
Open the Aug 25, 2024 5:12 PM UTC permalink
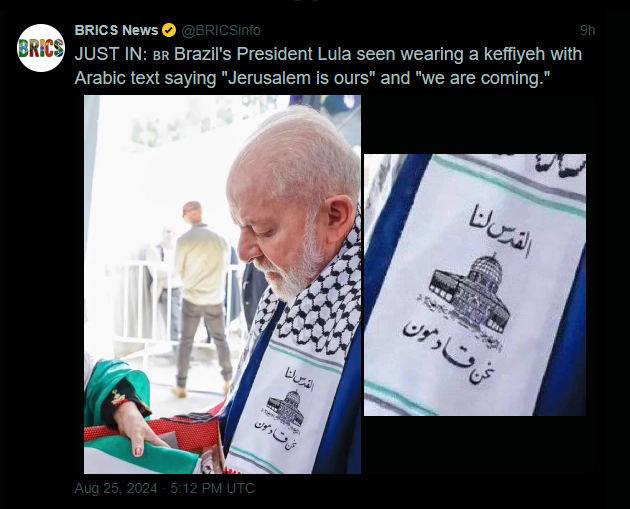coord(164,488)
